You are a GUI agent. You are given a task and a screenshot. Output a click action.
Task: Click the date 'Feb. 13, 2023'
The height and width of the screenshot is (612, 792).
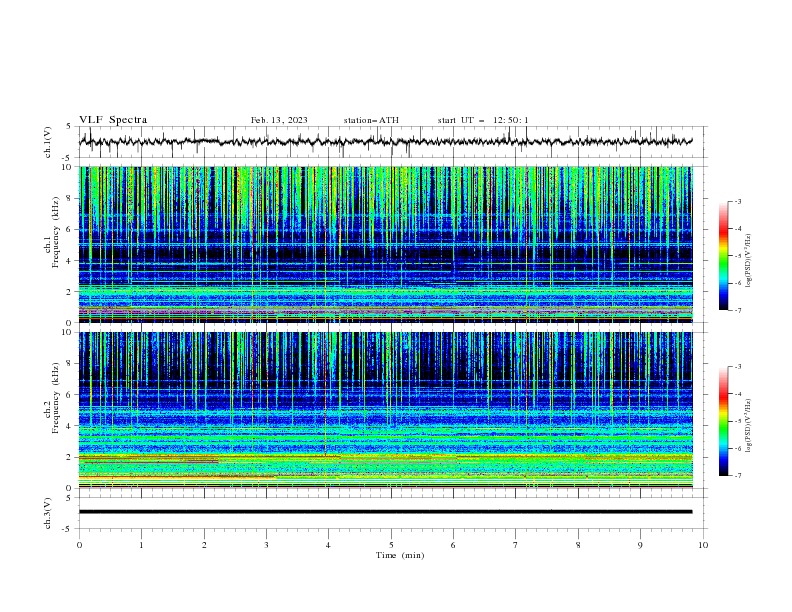click(279, 120)
